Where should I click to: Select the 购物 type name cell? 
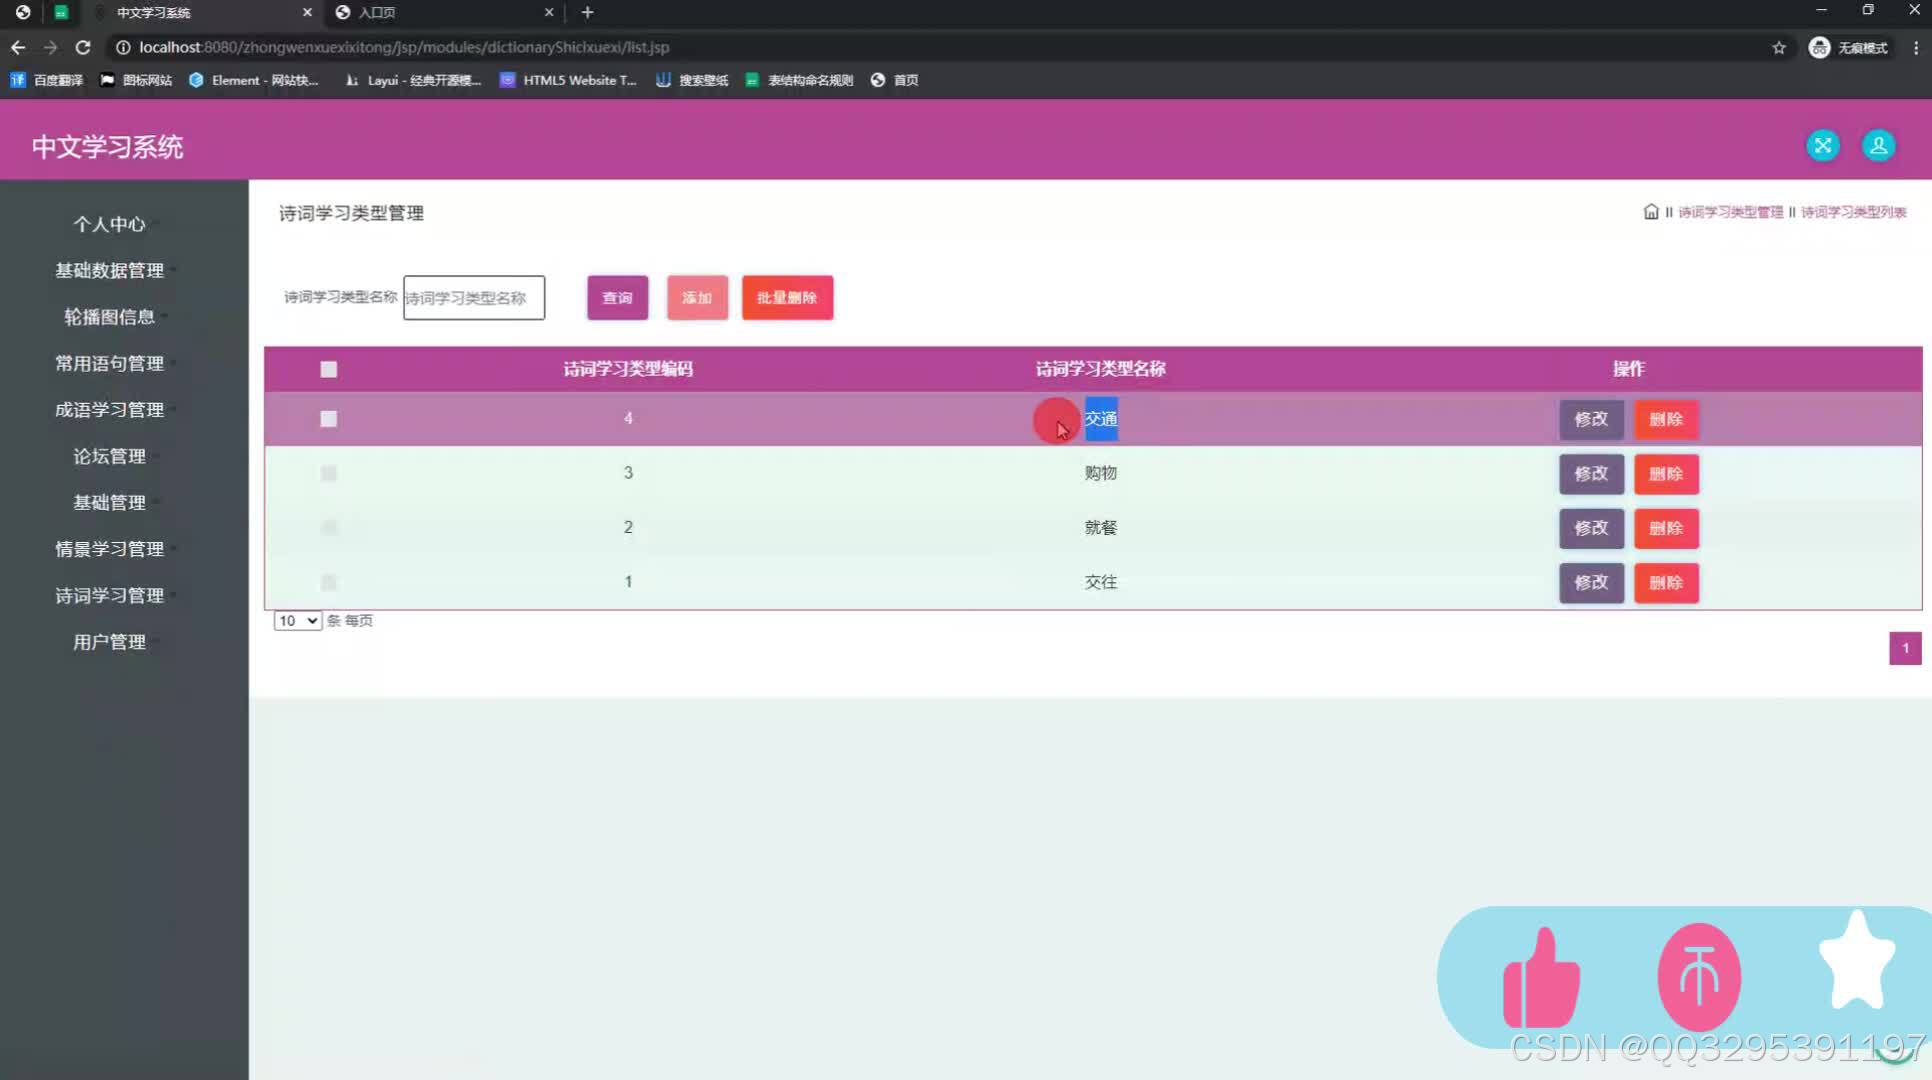coord(1100,473)
